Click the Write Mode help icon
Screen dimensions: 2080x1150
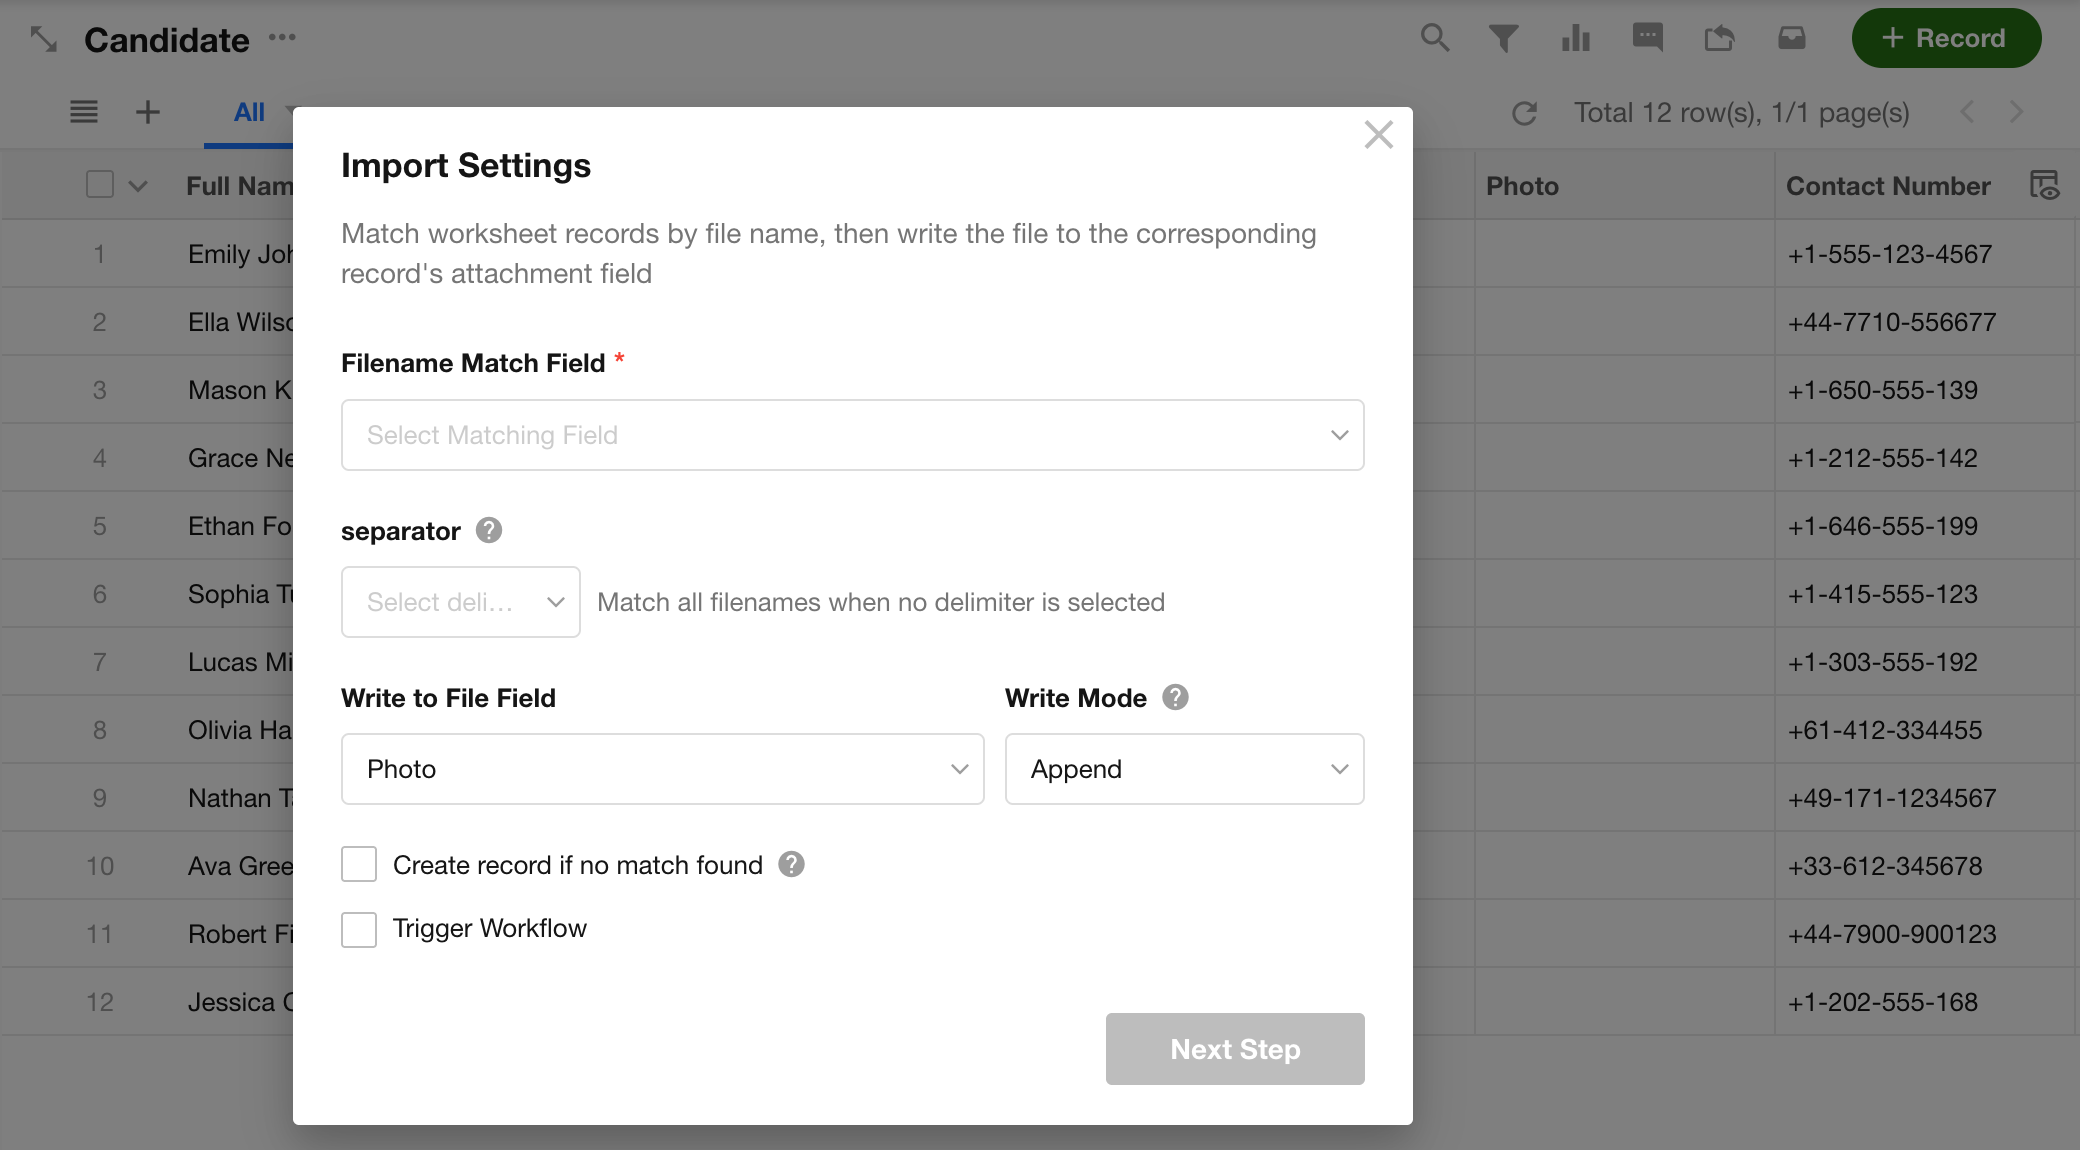click(x=1175, y=697)
